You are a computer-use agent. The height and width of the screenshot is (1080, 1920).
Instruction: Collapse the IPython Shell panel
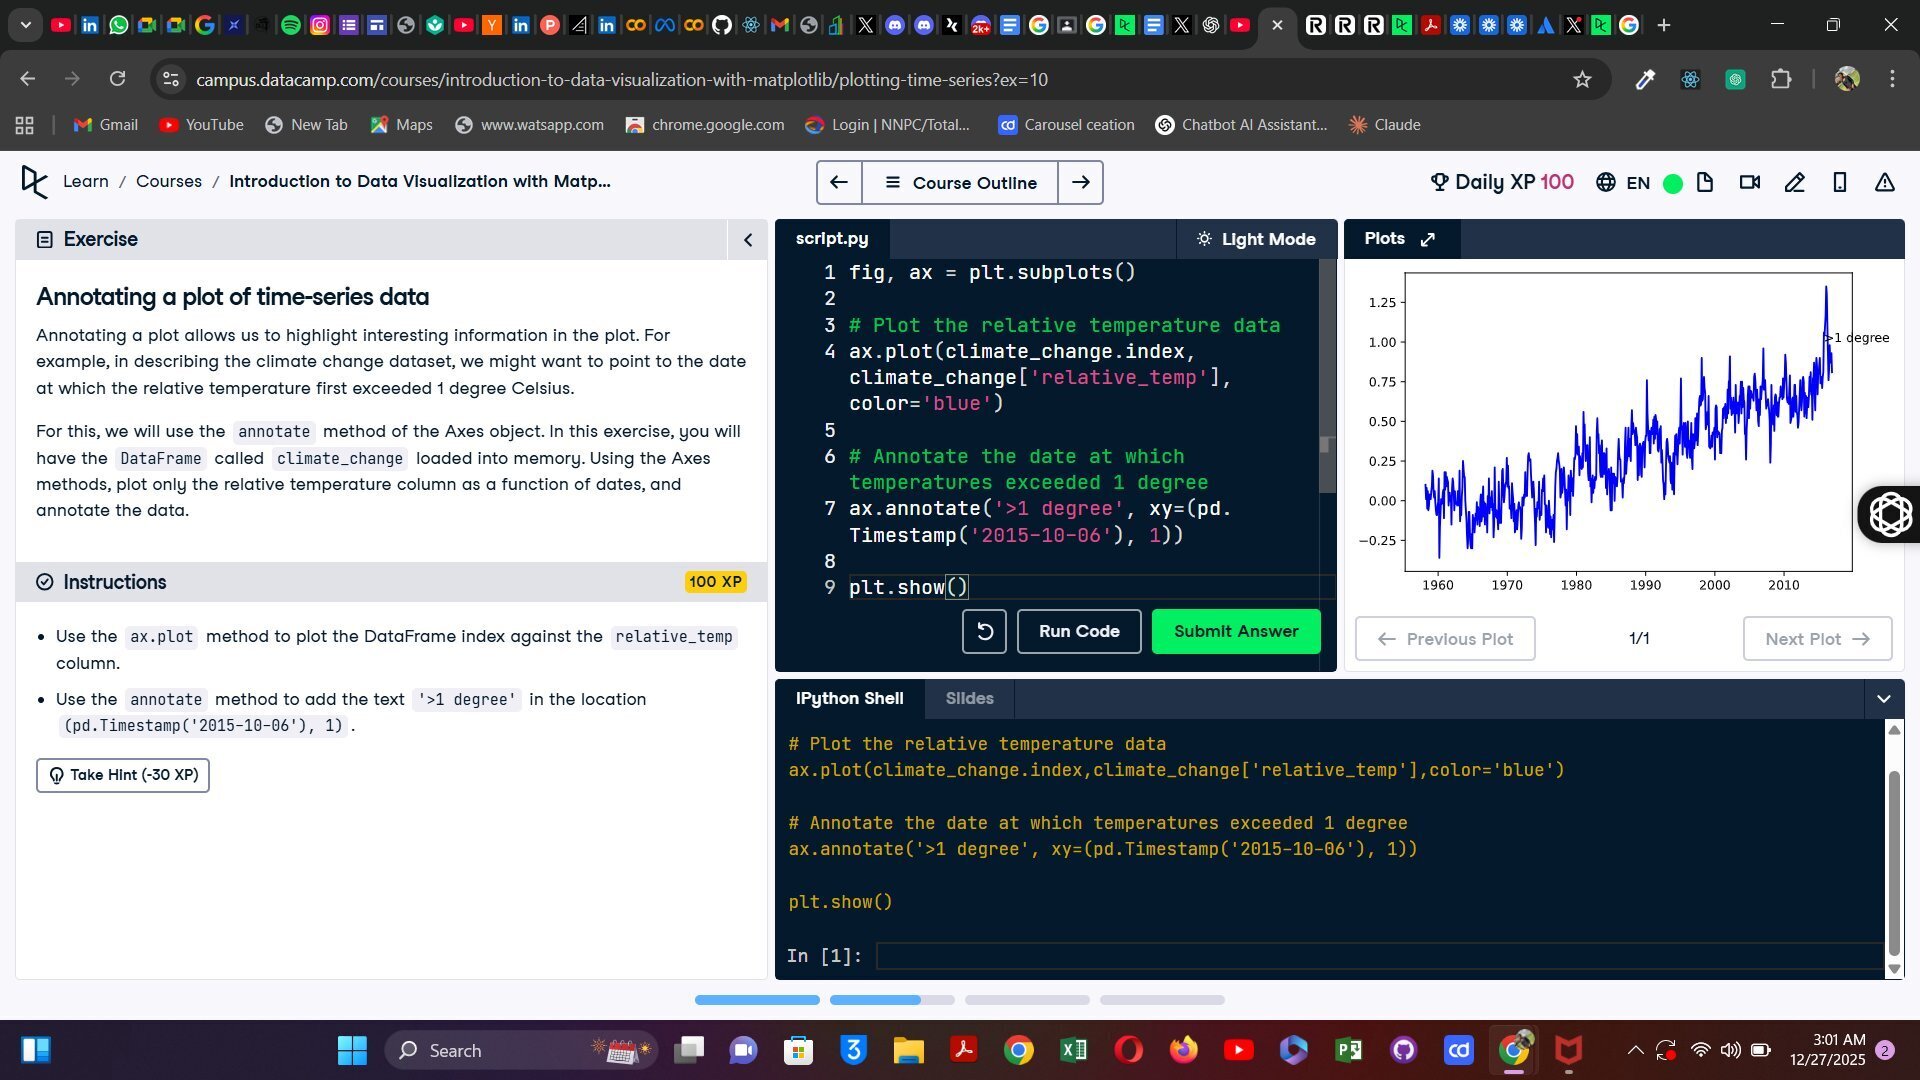1883,699
